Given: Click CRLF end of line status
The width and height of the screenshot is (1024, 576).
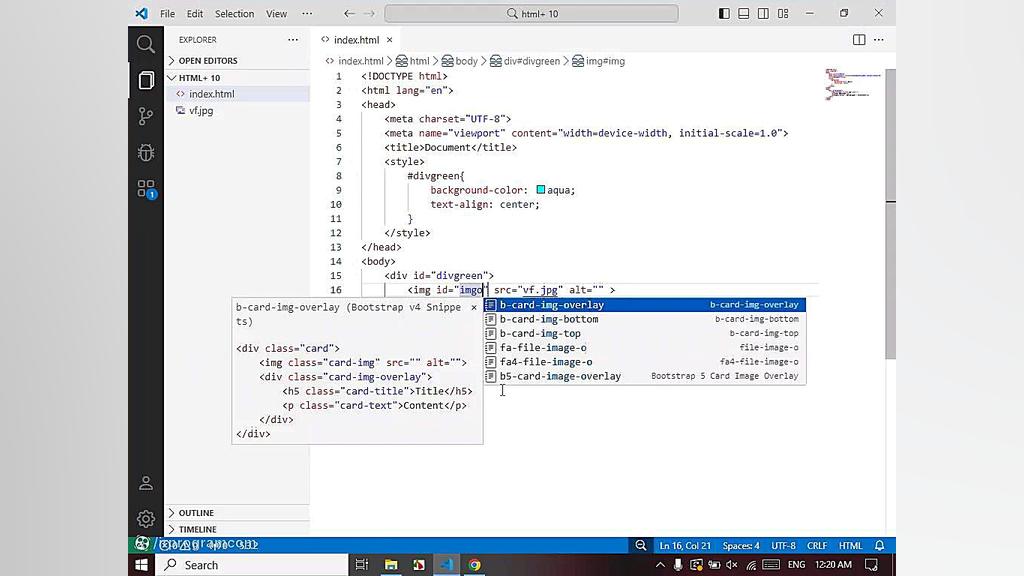Looking at the screenshot, I should pos(817,545).
